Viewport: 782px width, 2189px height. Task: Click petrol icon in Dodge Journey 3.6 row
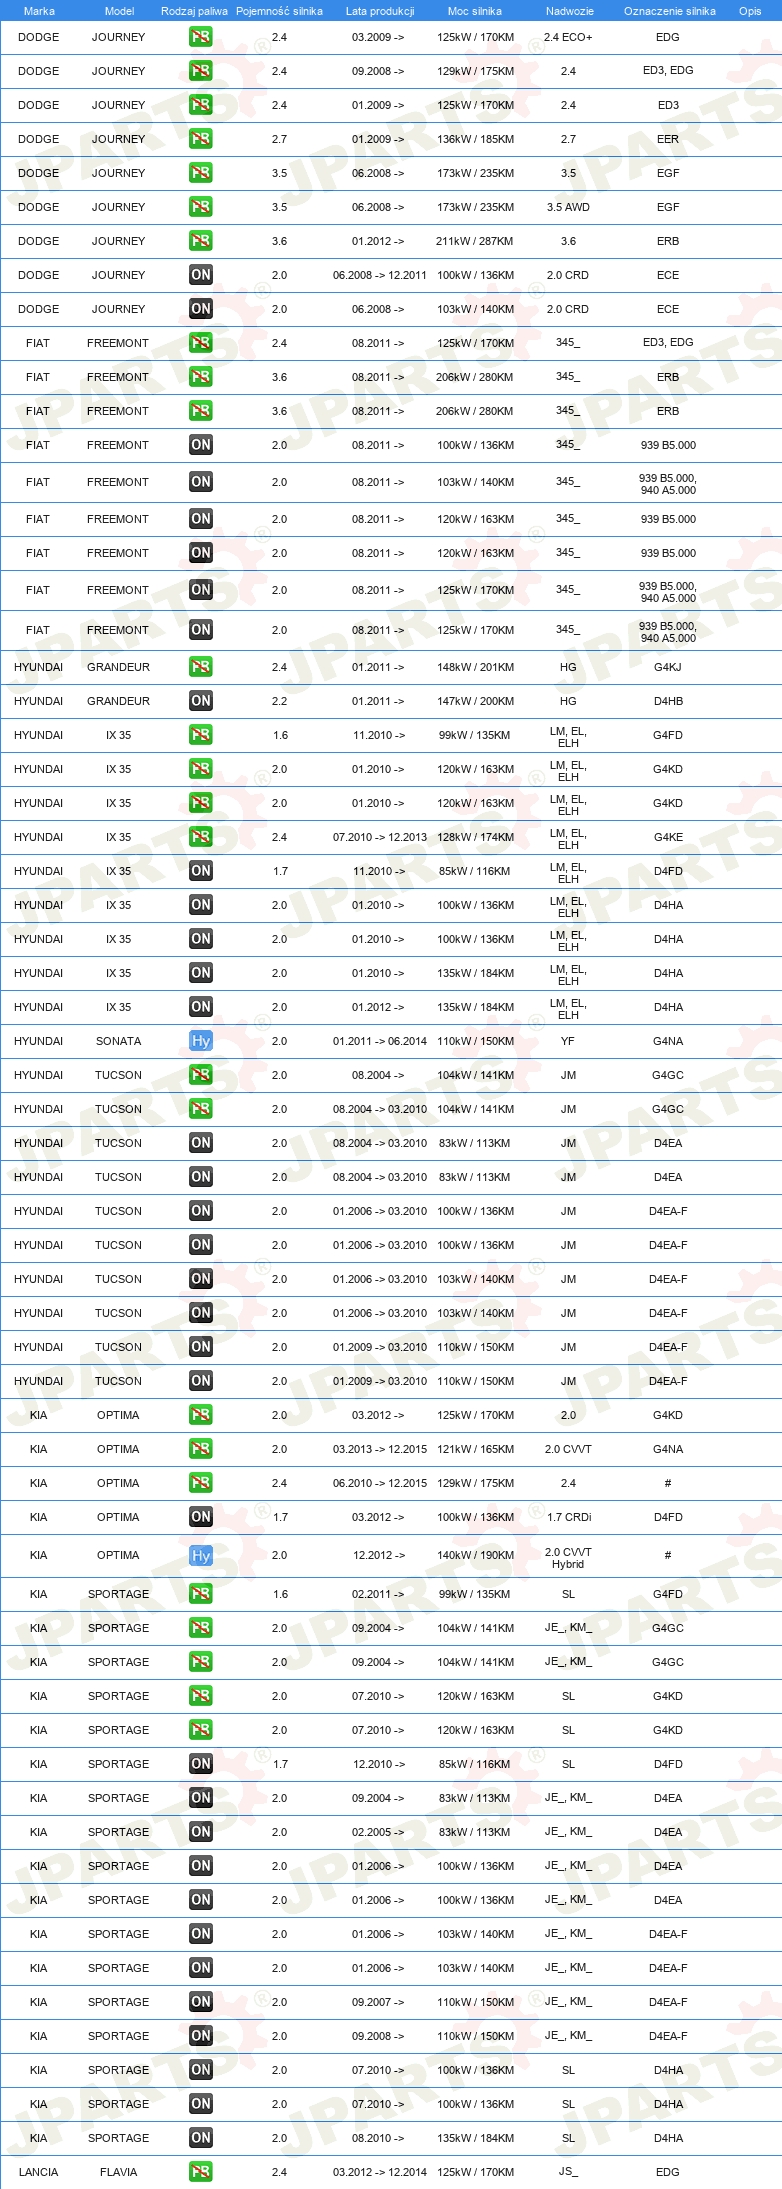[201, 241]
